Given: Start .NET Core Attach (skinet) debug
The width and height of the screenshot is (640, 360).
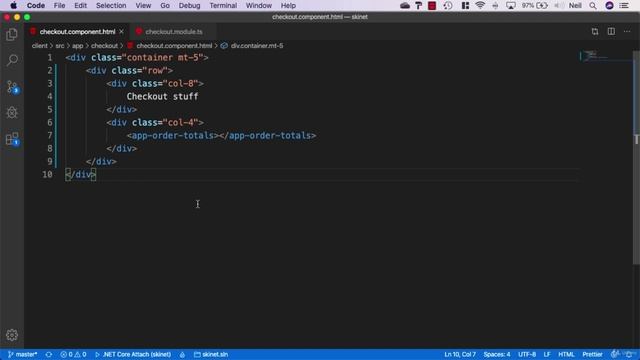Looking at the screenshot, I should pos(133,354).
